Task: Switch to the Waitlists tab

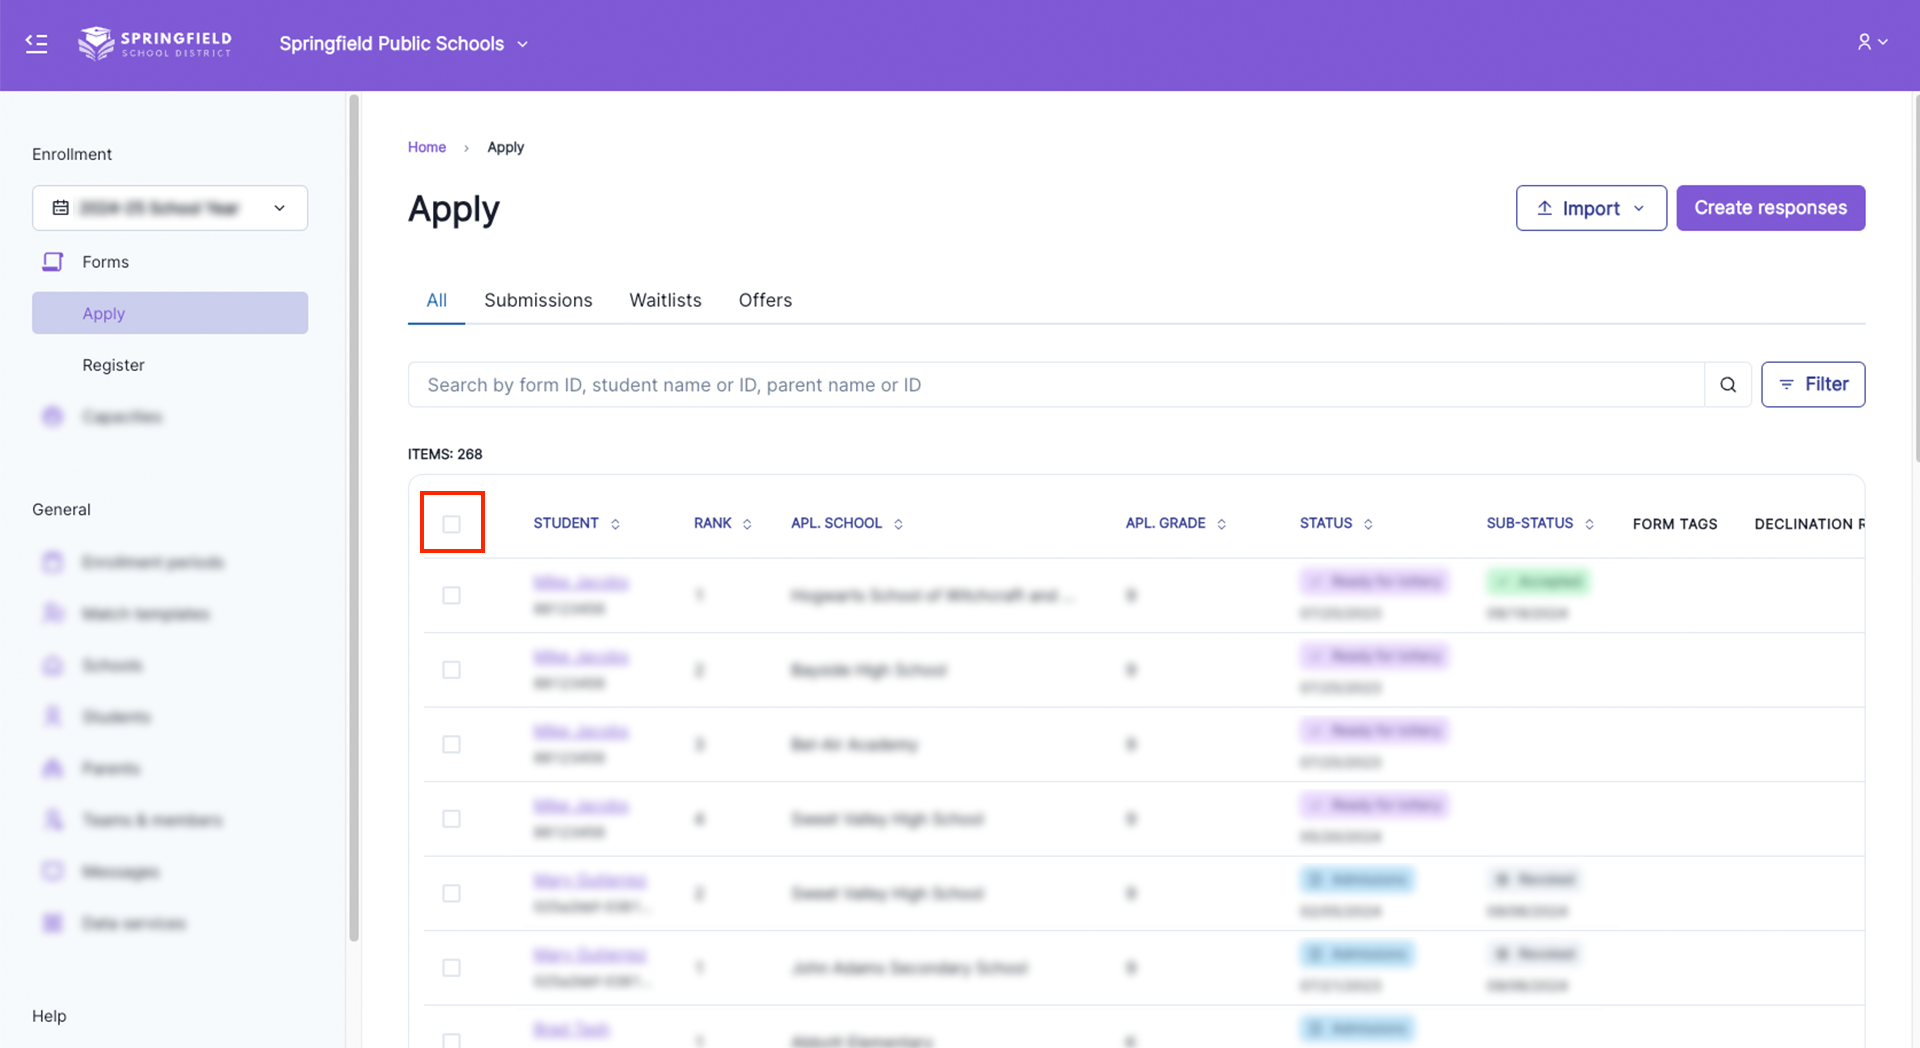Action: (x=665, y=300)
